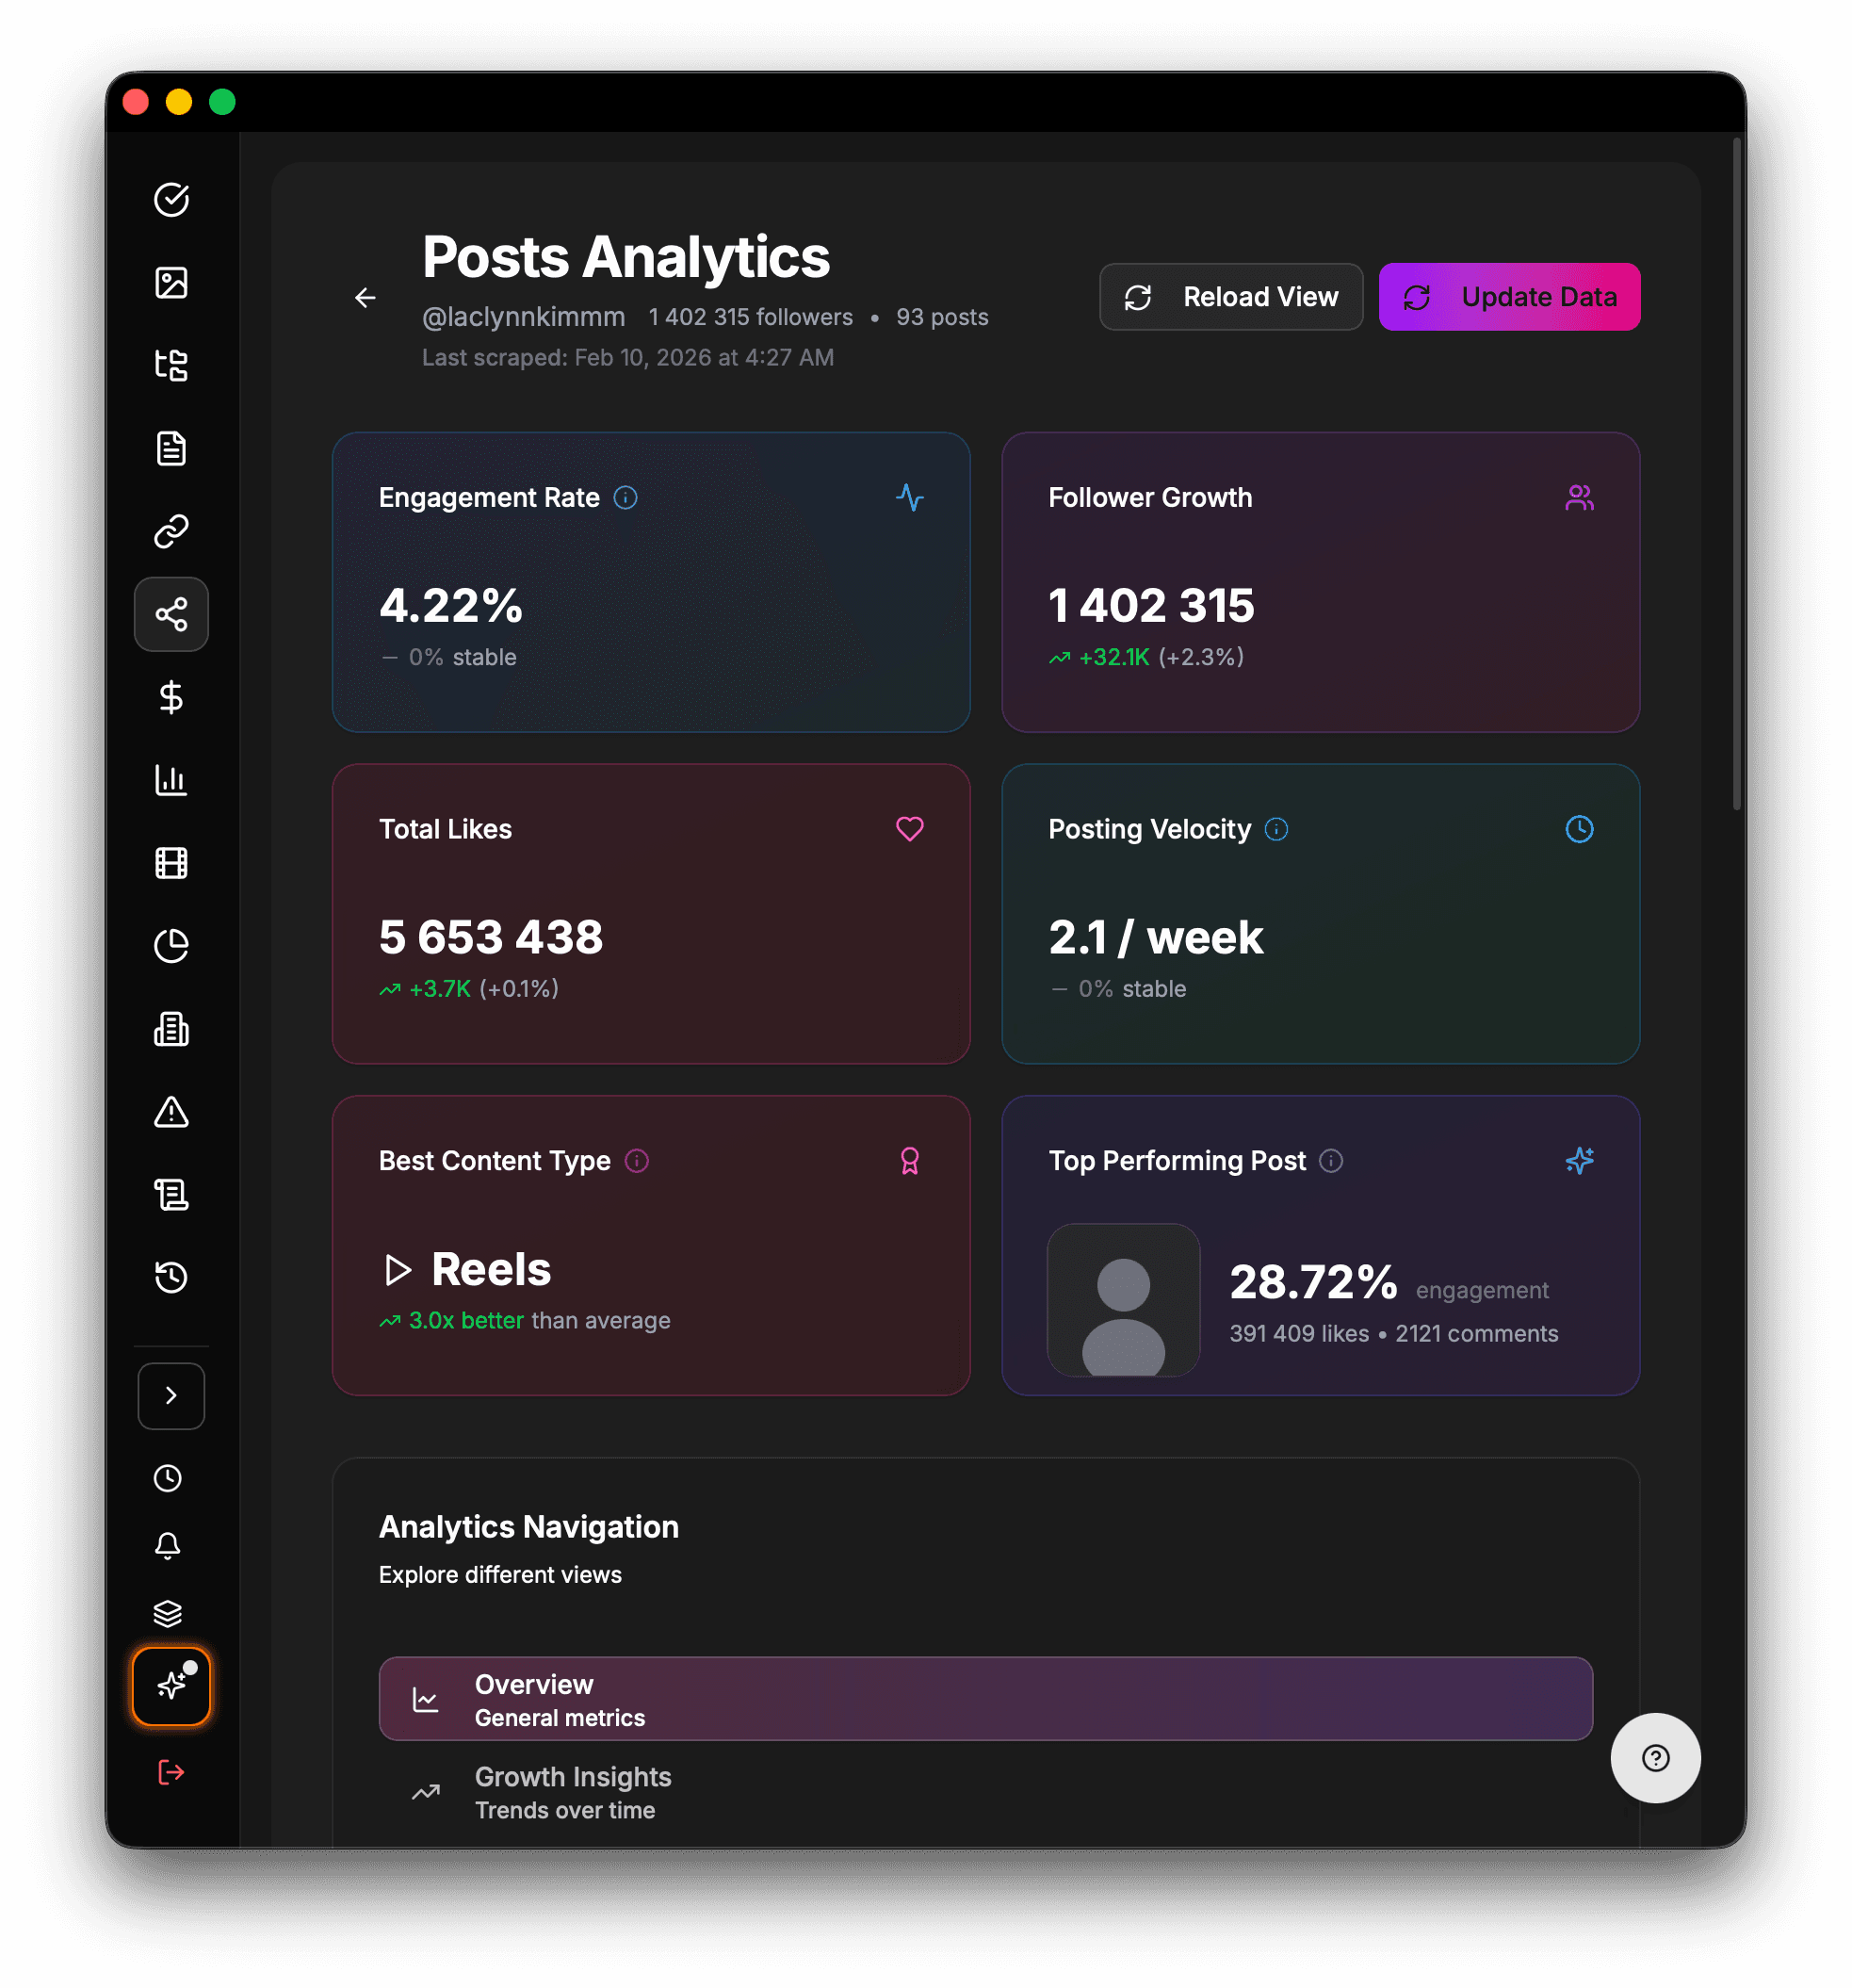Open the share/social network sidebar icon

[171, 614]
